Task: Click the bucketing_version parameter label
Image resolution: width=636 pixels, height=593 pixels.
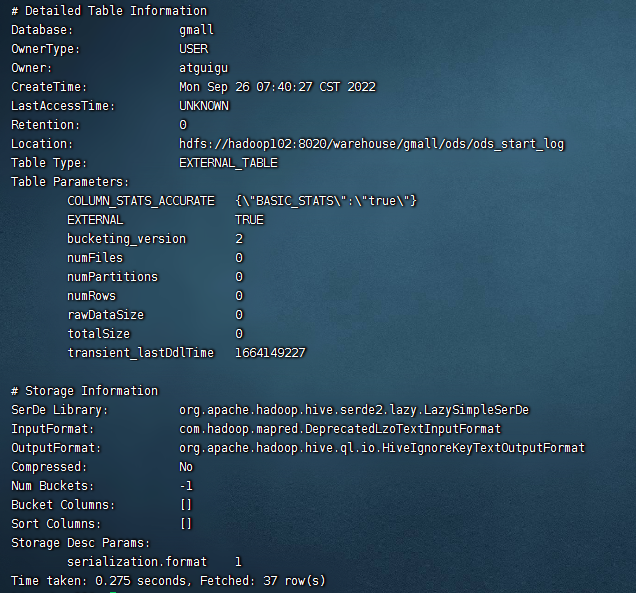Action: click(126, 239)
